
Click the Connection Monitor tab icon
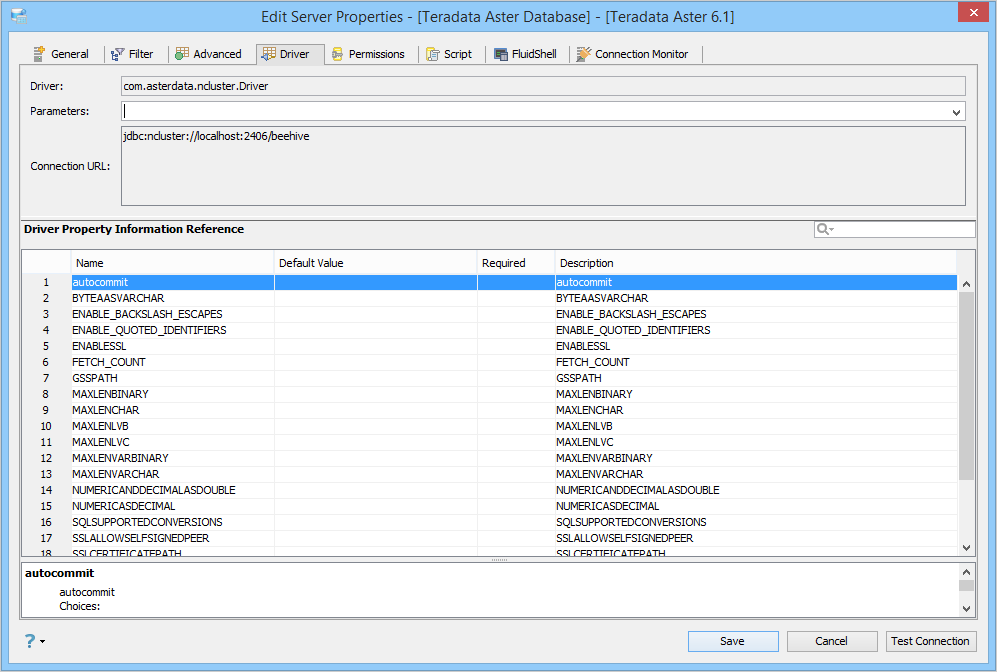click(x=584, y=55)
